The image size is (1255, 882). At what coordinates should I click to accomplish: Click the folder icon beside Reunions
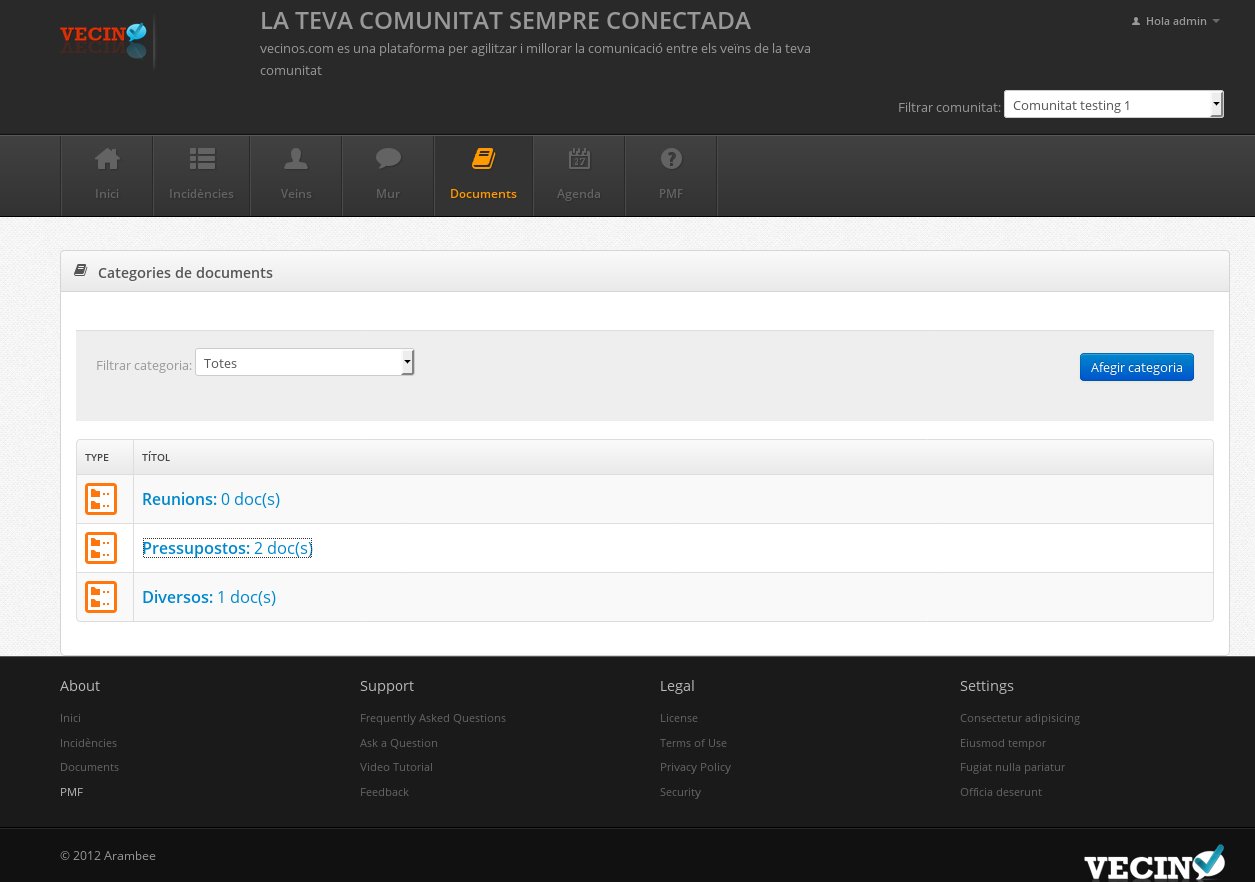[x=101, y=499]
